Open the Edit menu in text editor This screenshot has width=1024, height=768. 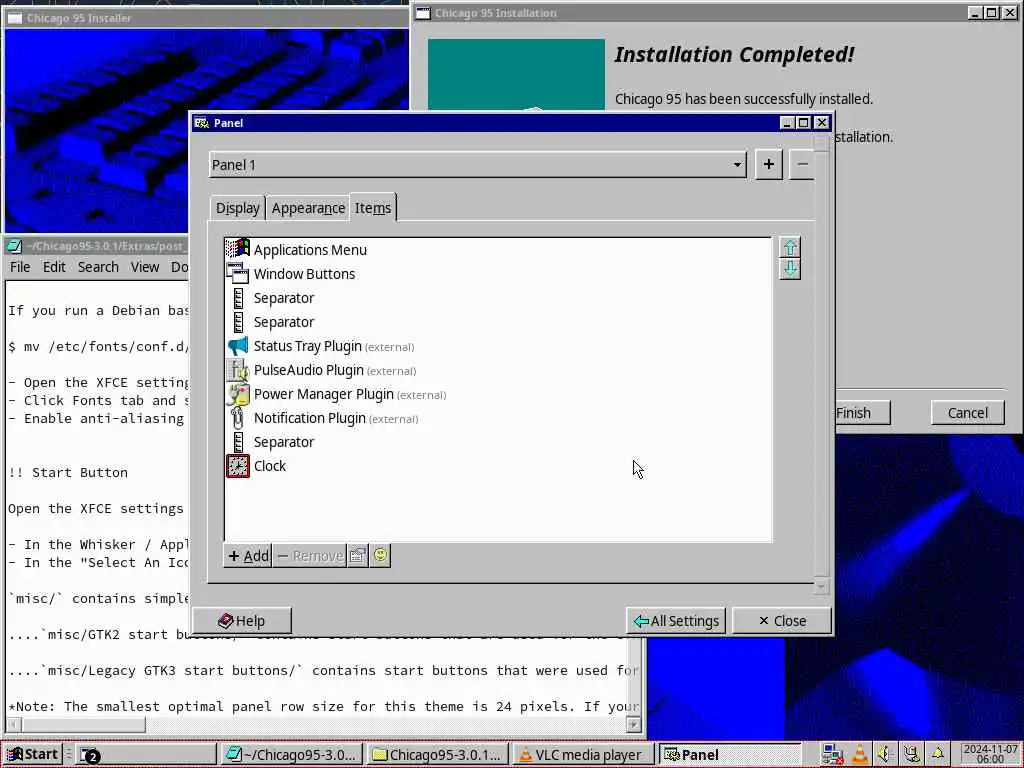[x=54, y=266]
